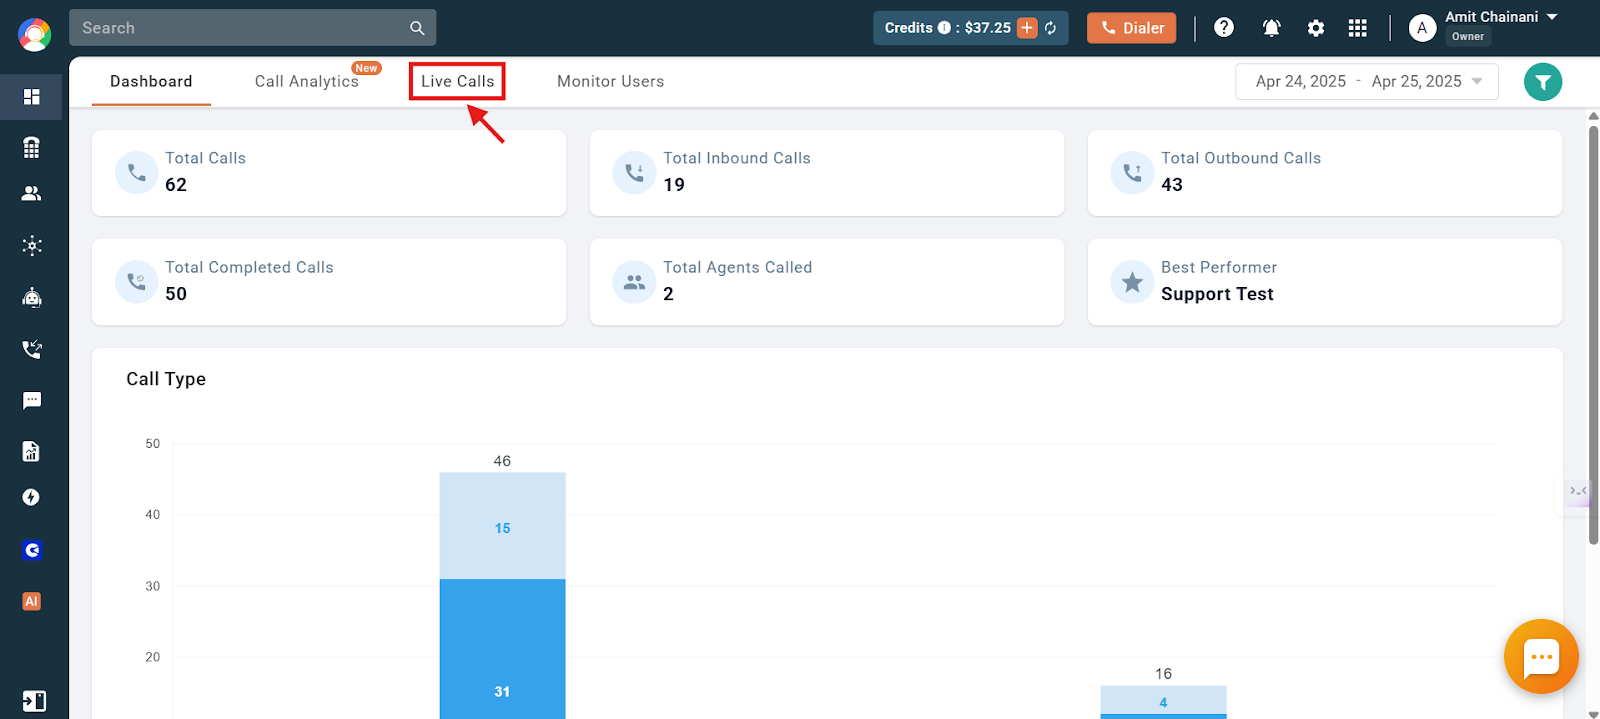1600x719 pixels.
Task: Open the bot agent icon in sidebar
Action: pyautogui.click(x=32, y=297)
